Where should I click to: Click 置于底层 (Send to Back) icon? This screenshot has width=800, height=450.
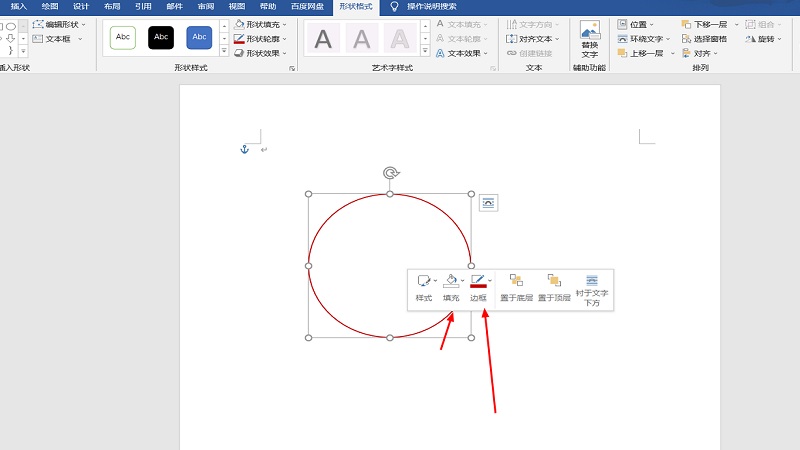(x=516, y=282)
